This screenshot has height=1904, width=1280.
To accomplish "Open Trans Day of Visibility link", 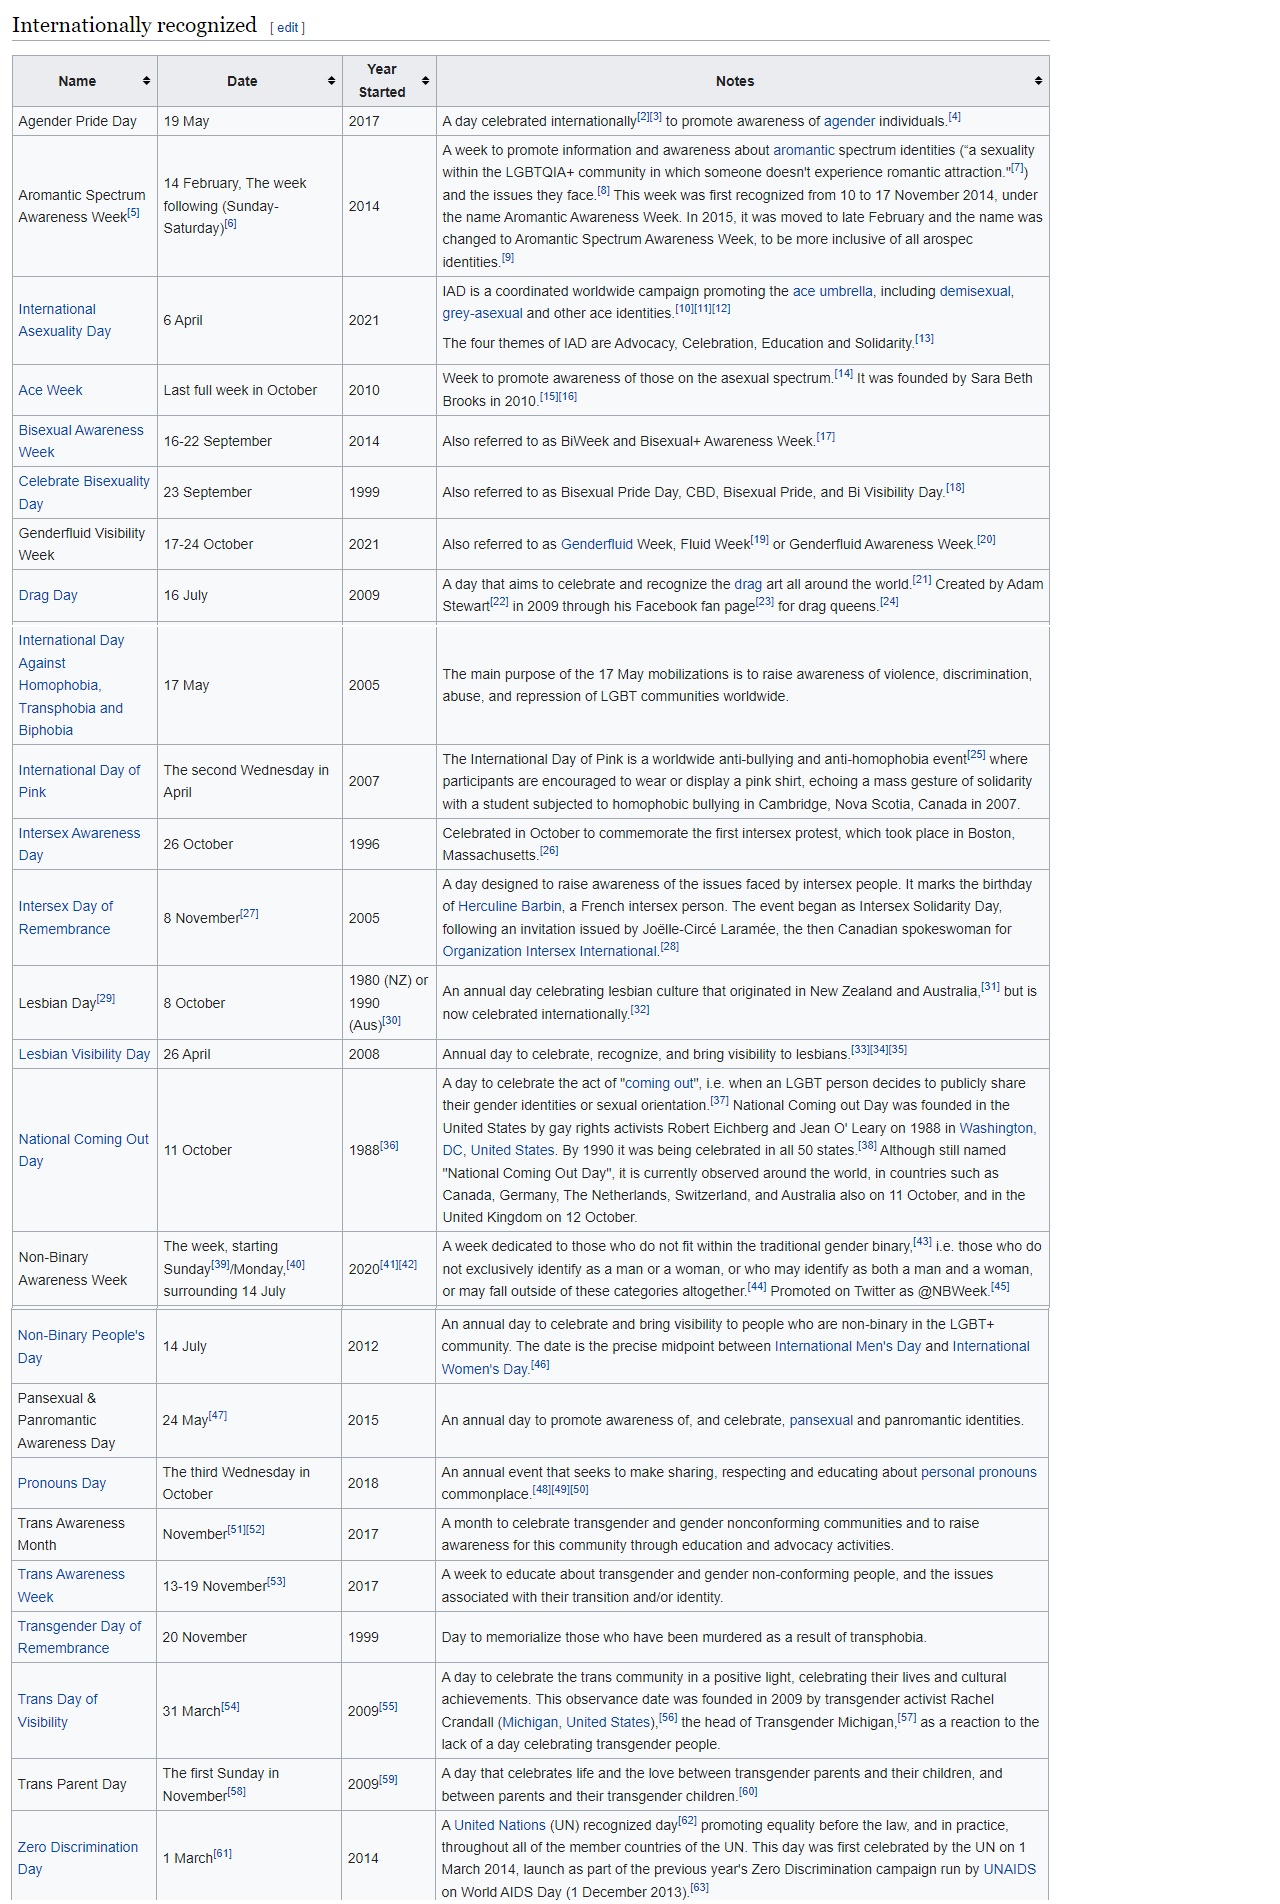I will point(57,1710).
